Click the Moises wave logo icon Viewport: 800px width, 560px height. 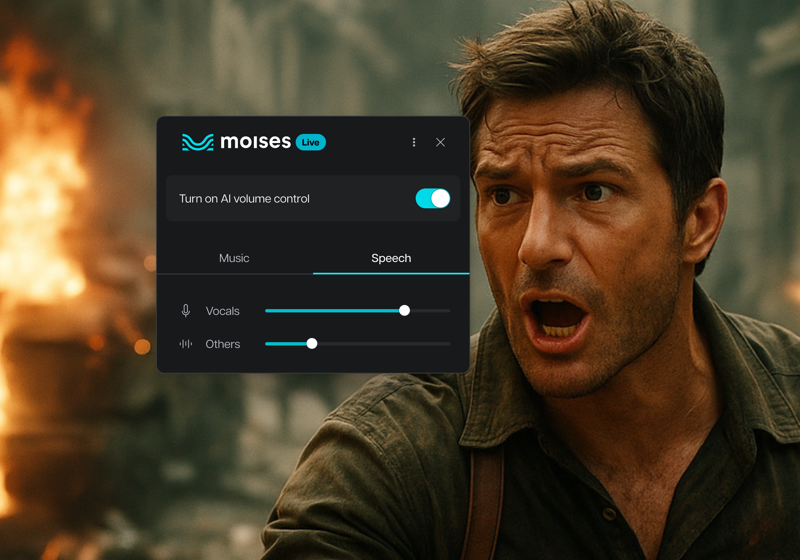(197, 142)
